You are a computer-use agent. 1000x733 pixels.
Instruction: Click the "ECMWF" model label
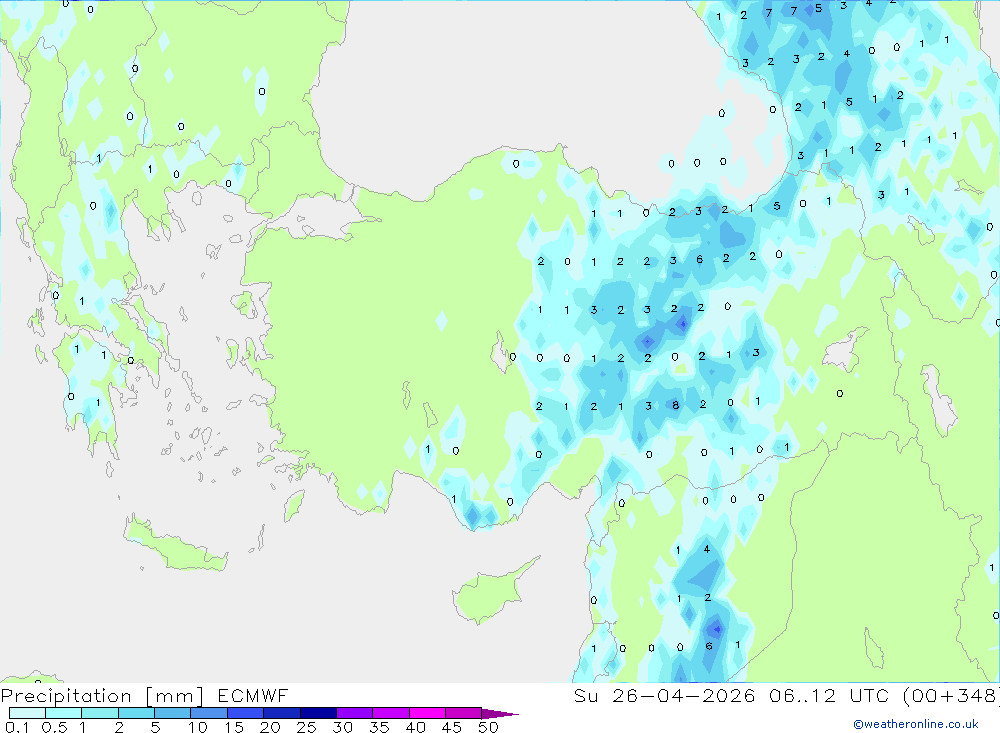[x=253, y=695]
